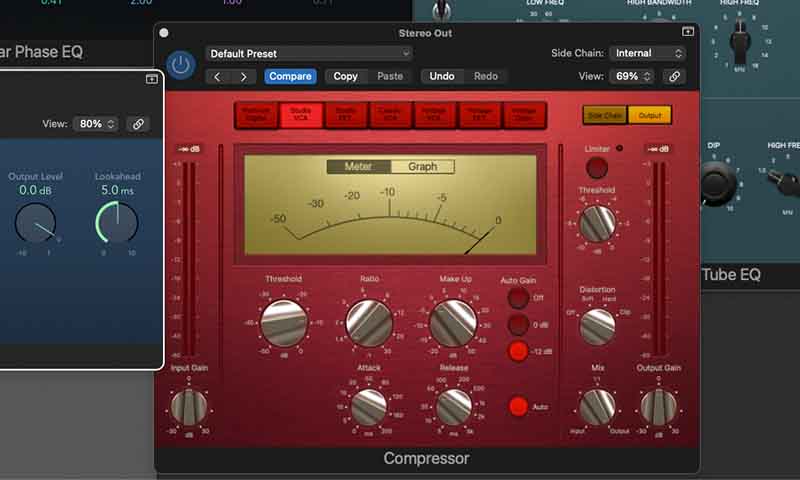The width and height of the screenshot is (800, 480).
Task: Click the DIP knob in Tube EQ
Action: tap(717, 184)
